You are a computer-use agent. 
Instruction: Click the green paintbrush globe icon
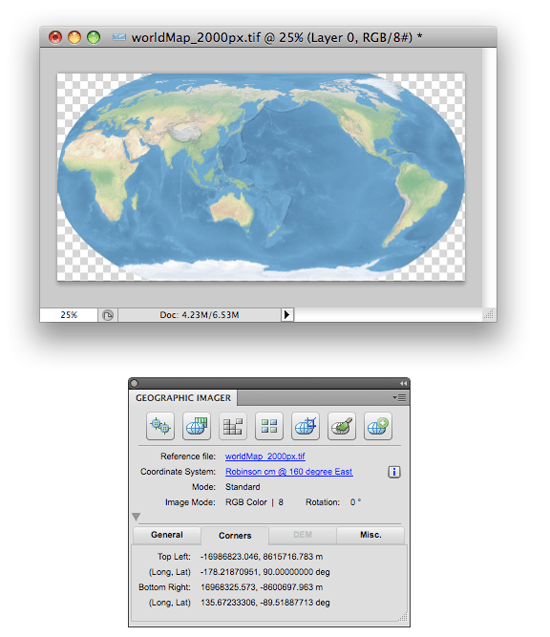(x=342, y=426)
